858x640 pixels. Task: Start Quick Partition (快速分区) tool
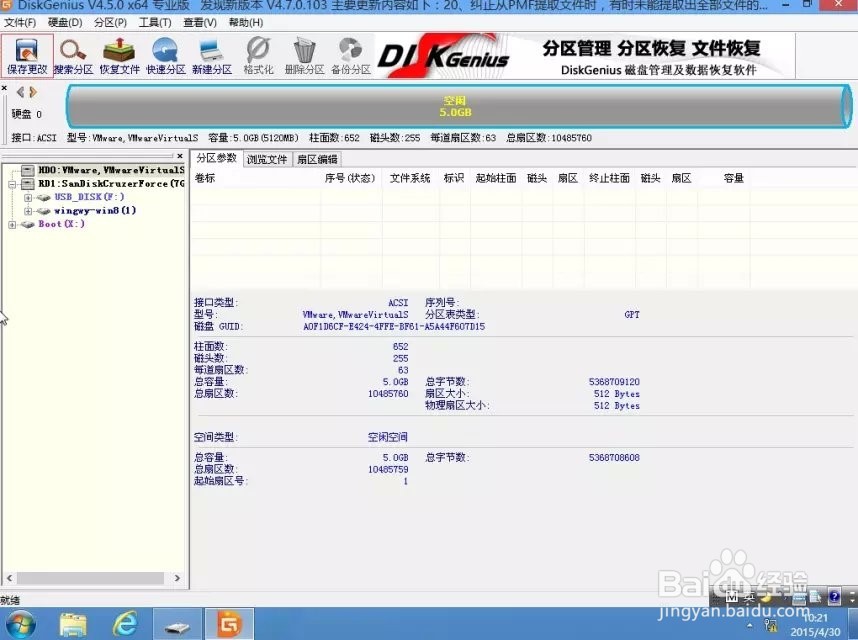pos(165,56)
